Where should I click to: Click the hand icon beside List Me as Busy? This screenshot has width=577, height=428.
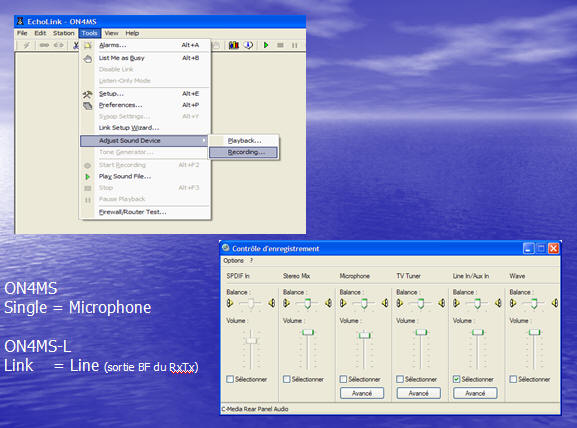[x=88, y=58]
